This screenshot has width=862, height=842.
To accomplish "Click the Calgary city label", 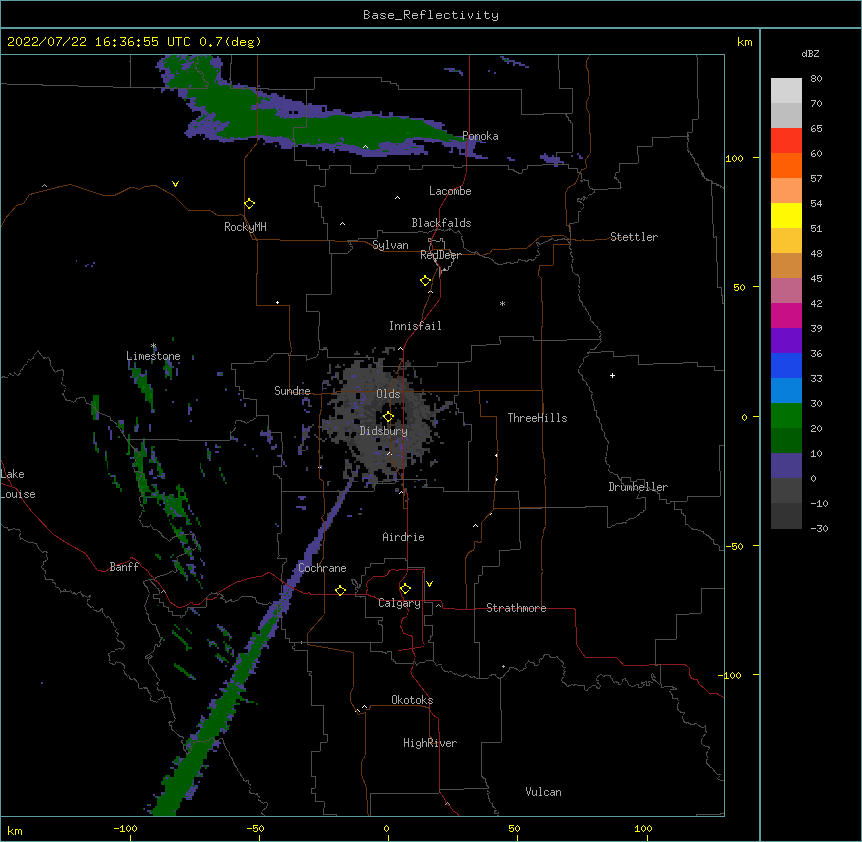I will pyautogui.click(x=399, y=603).
